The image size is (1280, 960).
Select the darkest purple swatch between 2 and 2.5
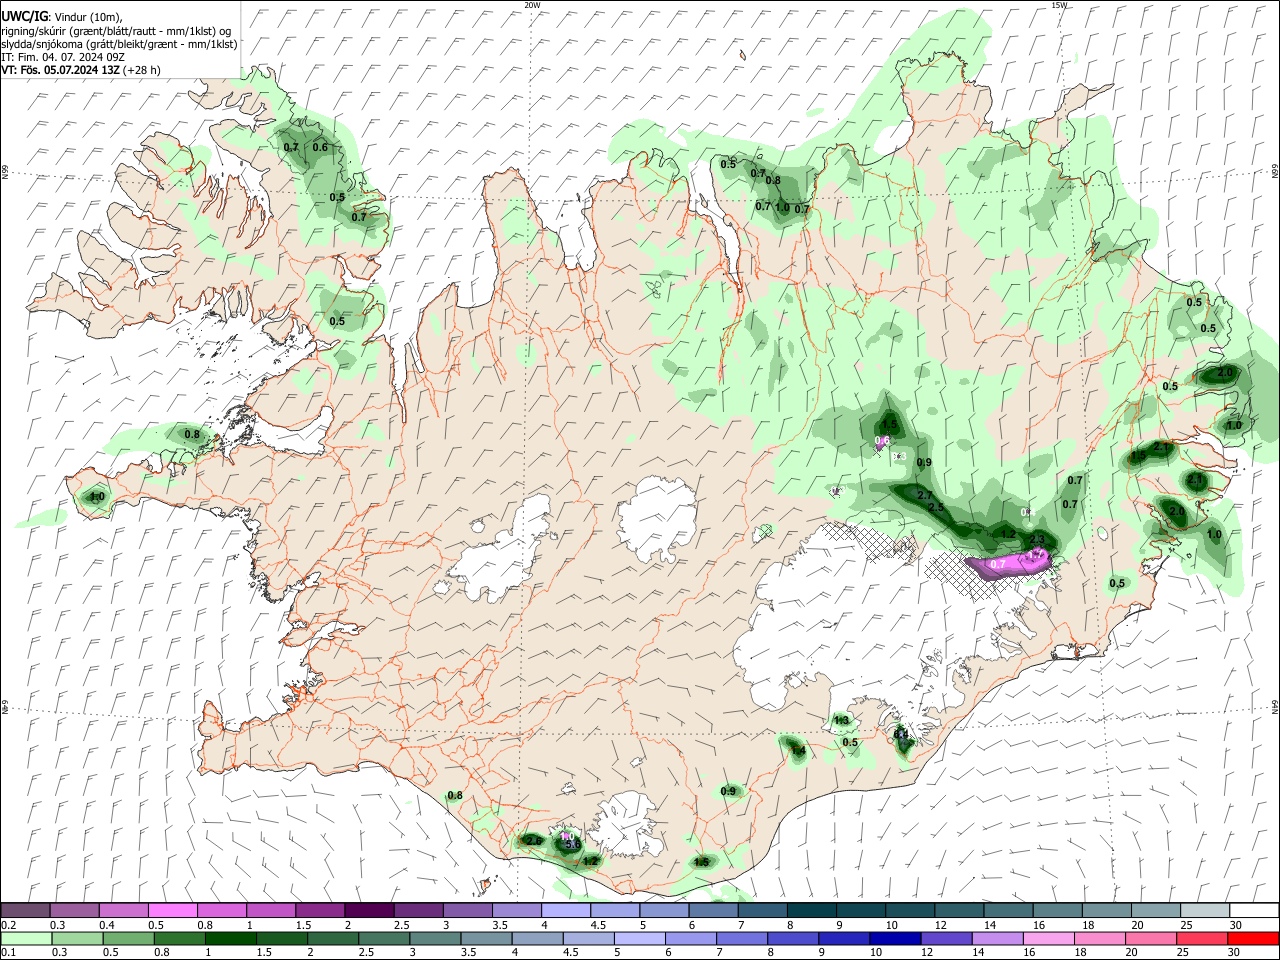(369, 910)
